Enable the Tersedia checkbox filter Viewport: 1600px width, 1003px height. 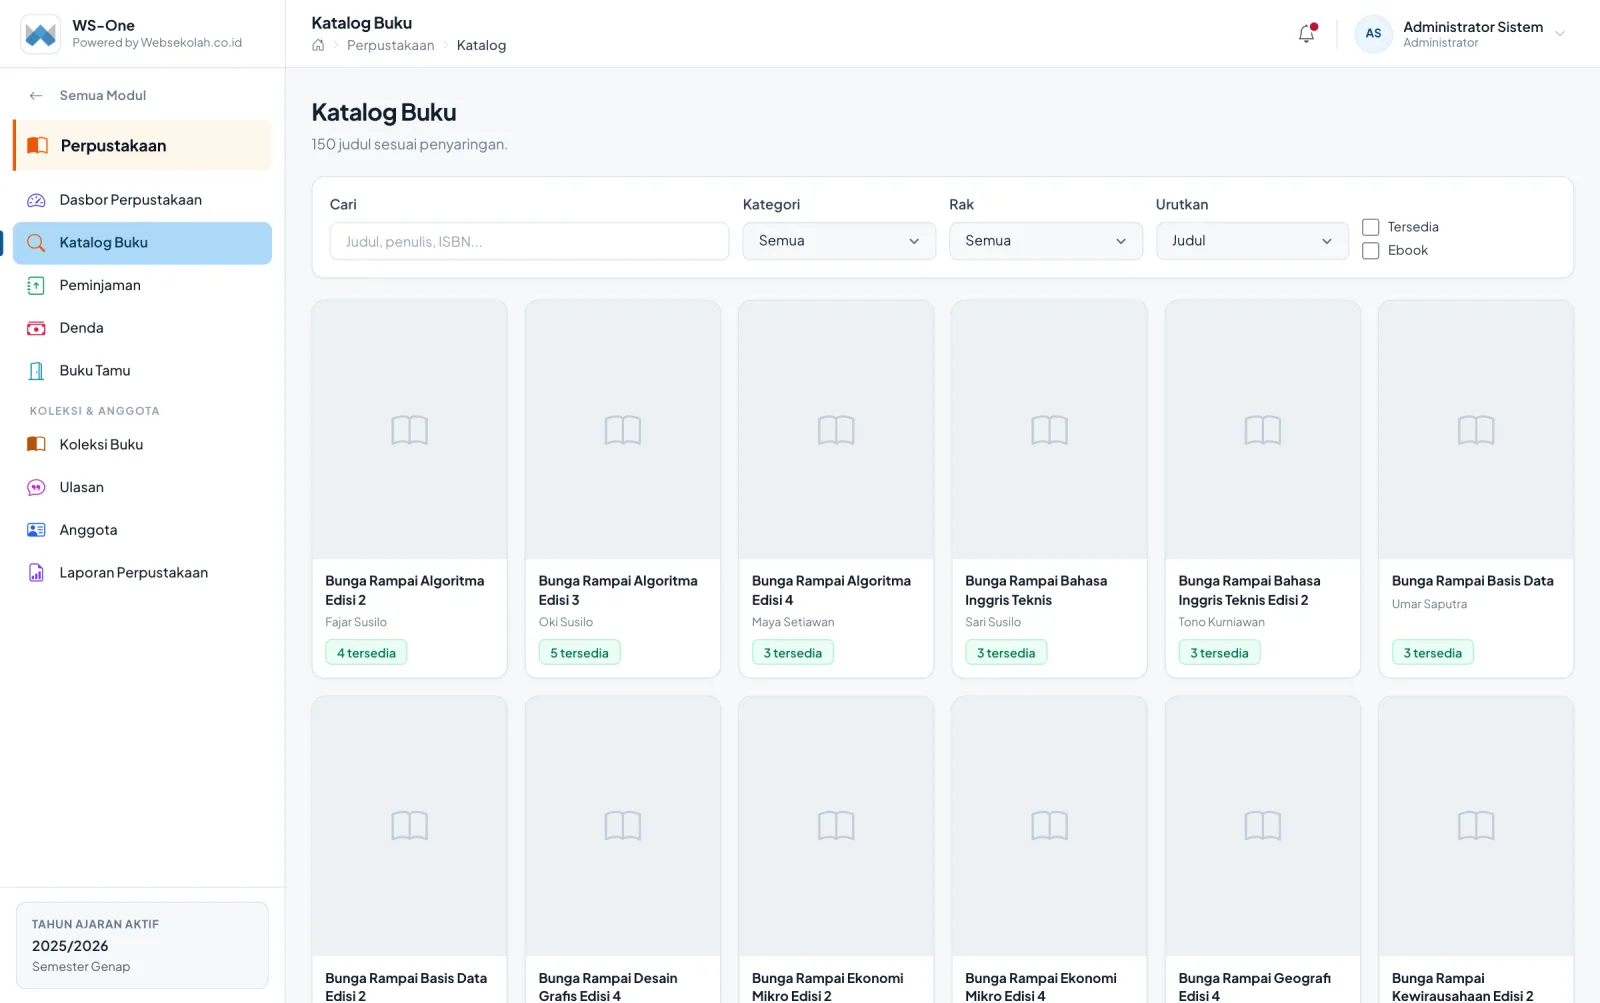pos(1371,227)
